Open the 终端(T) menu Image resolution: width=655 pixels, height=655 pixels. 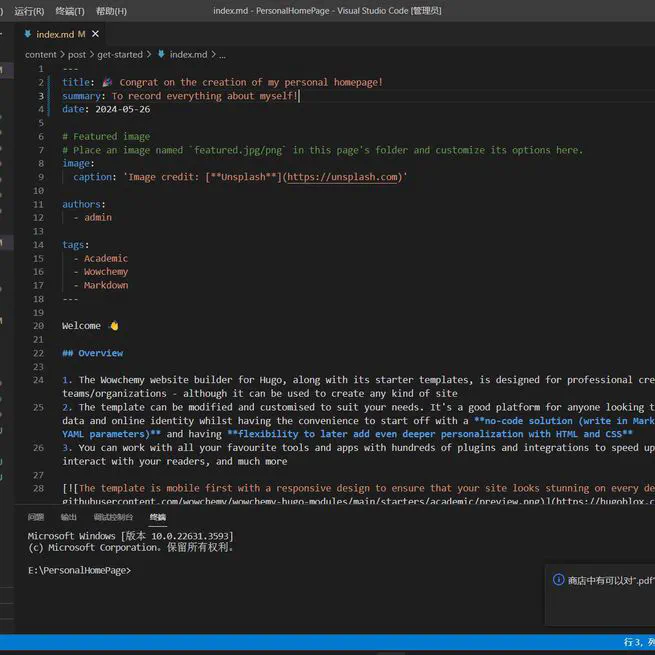70,11
